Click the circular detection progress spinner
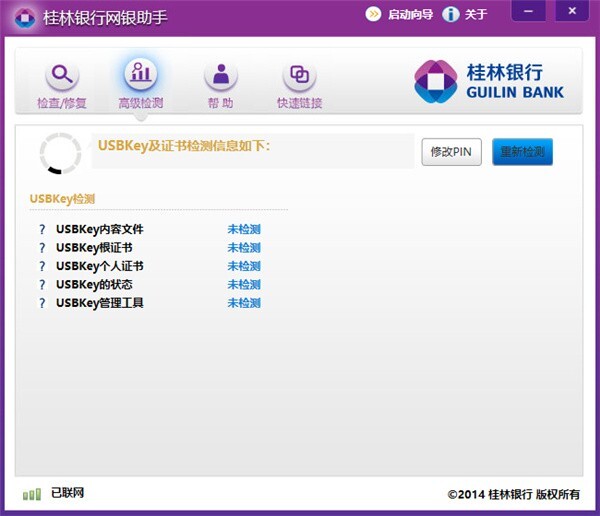The image size is (600, 516). 60,153
